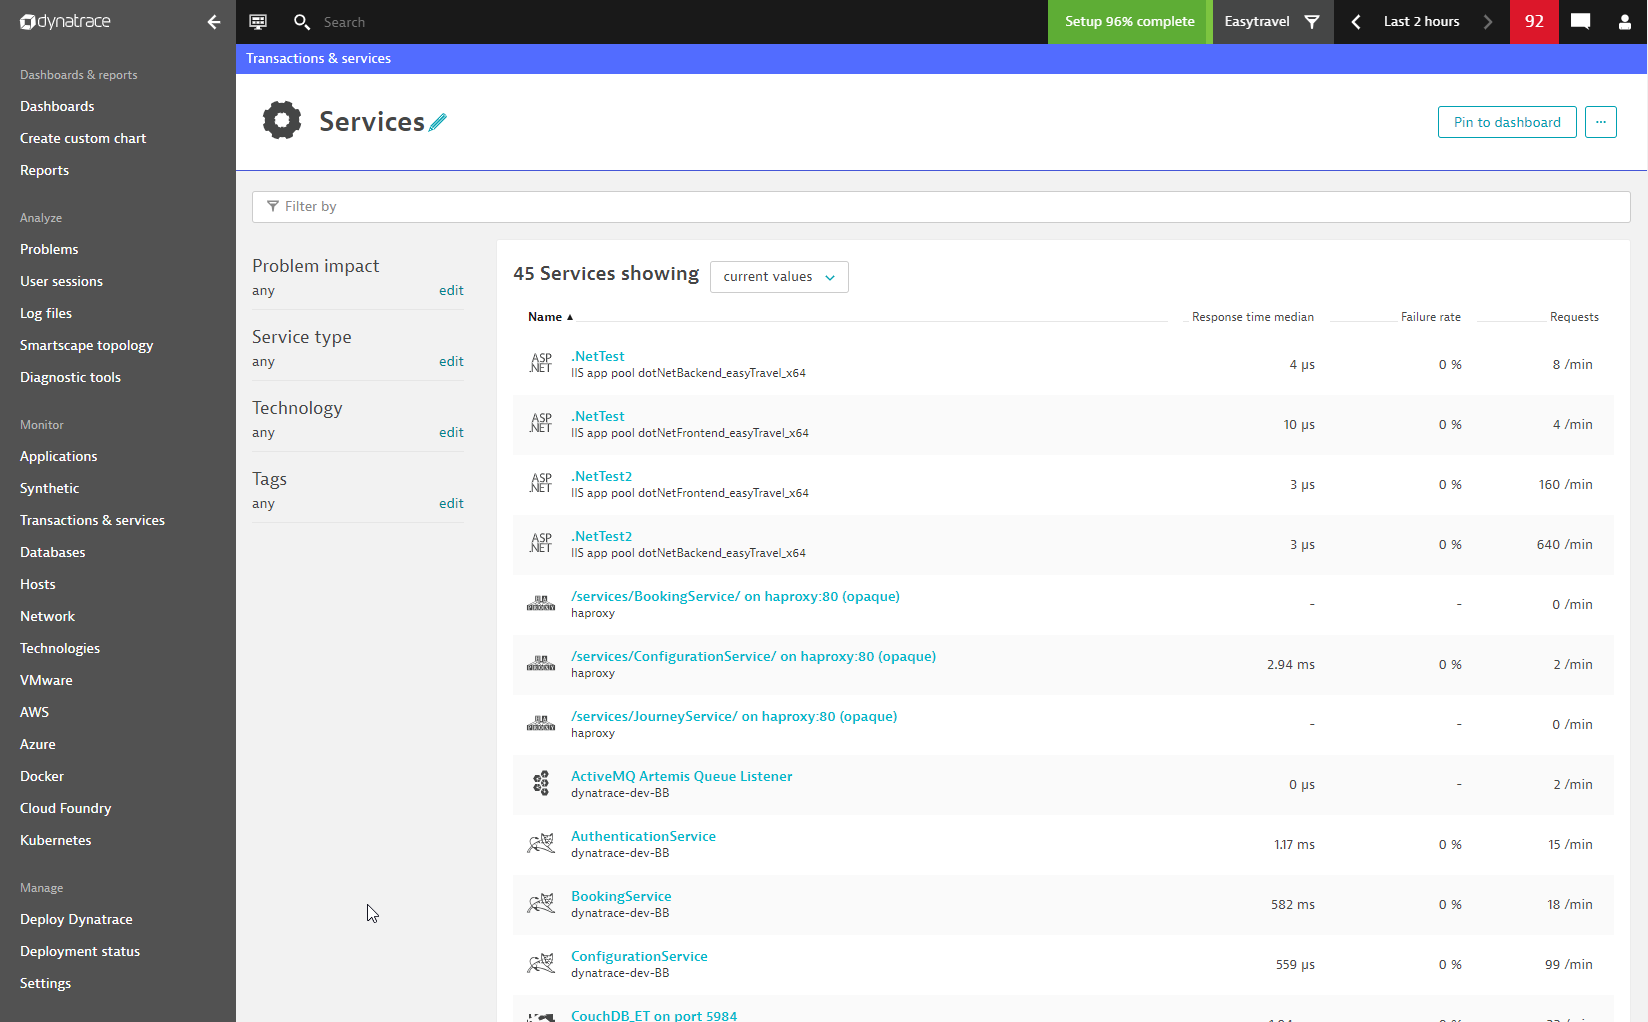This screenshot has width=1648, height=1022.
Task: Open the current values dropdown
Action: [779, 277]
